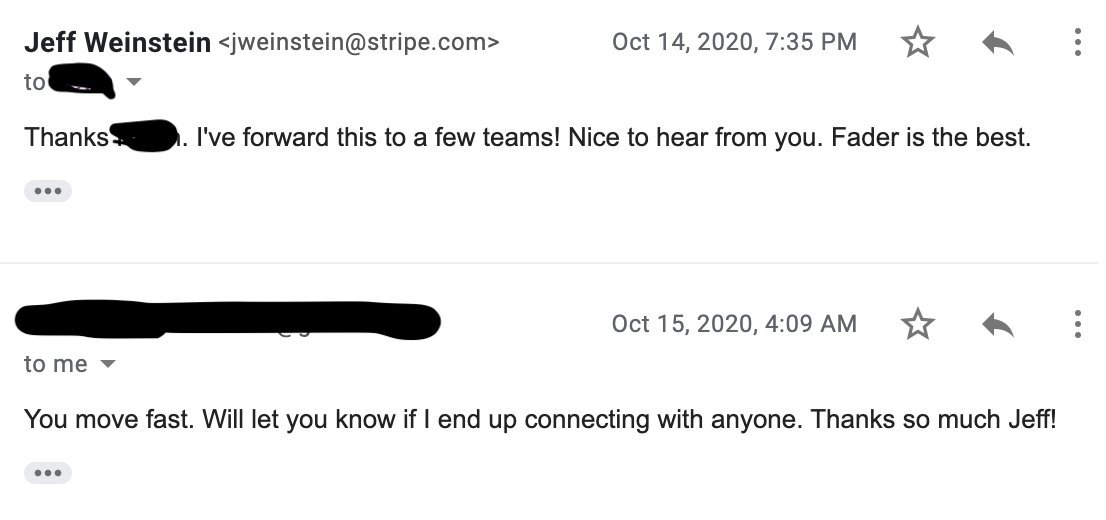
Task: Show trimmed content in Jeff's message
Action: (48, 191)
